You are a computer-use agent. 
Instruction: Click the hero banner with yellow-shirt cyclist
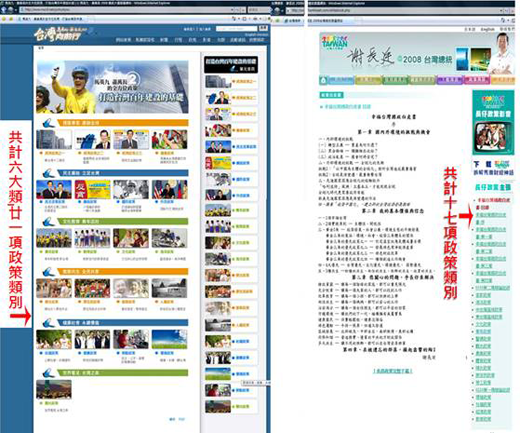click(112, 87)
